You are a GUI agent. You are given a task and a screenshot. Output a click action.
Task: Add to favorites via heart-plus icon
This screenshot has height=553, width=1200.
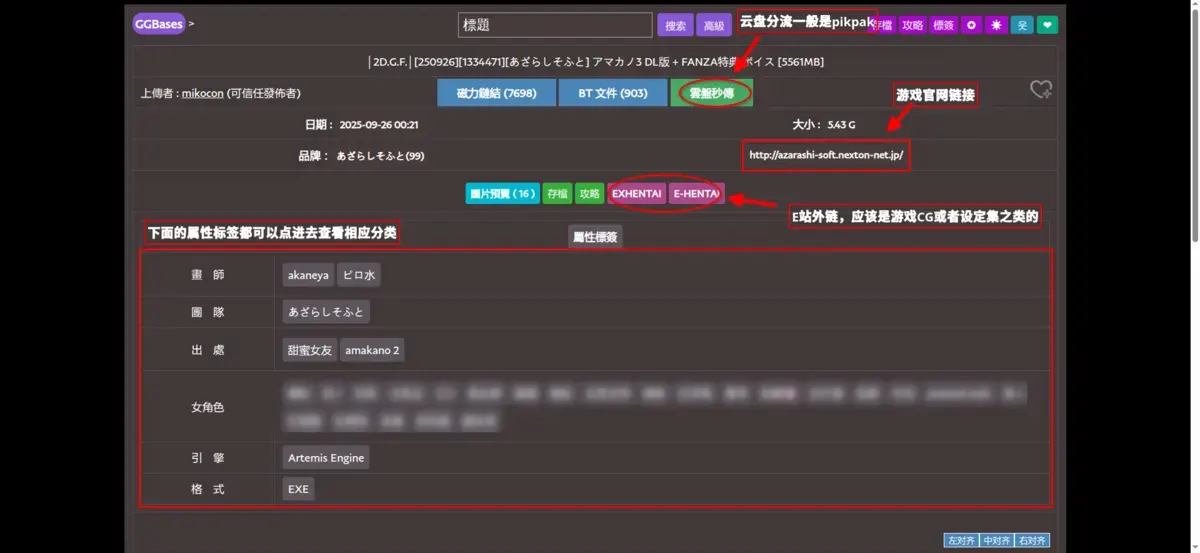[1041, 90]
